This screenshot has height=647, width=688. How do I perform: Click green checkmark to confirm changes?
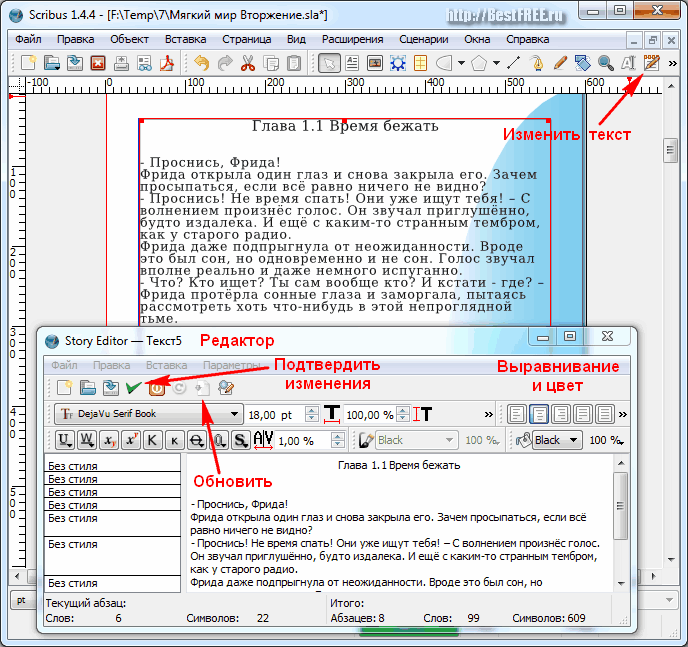(133, 388)
